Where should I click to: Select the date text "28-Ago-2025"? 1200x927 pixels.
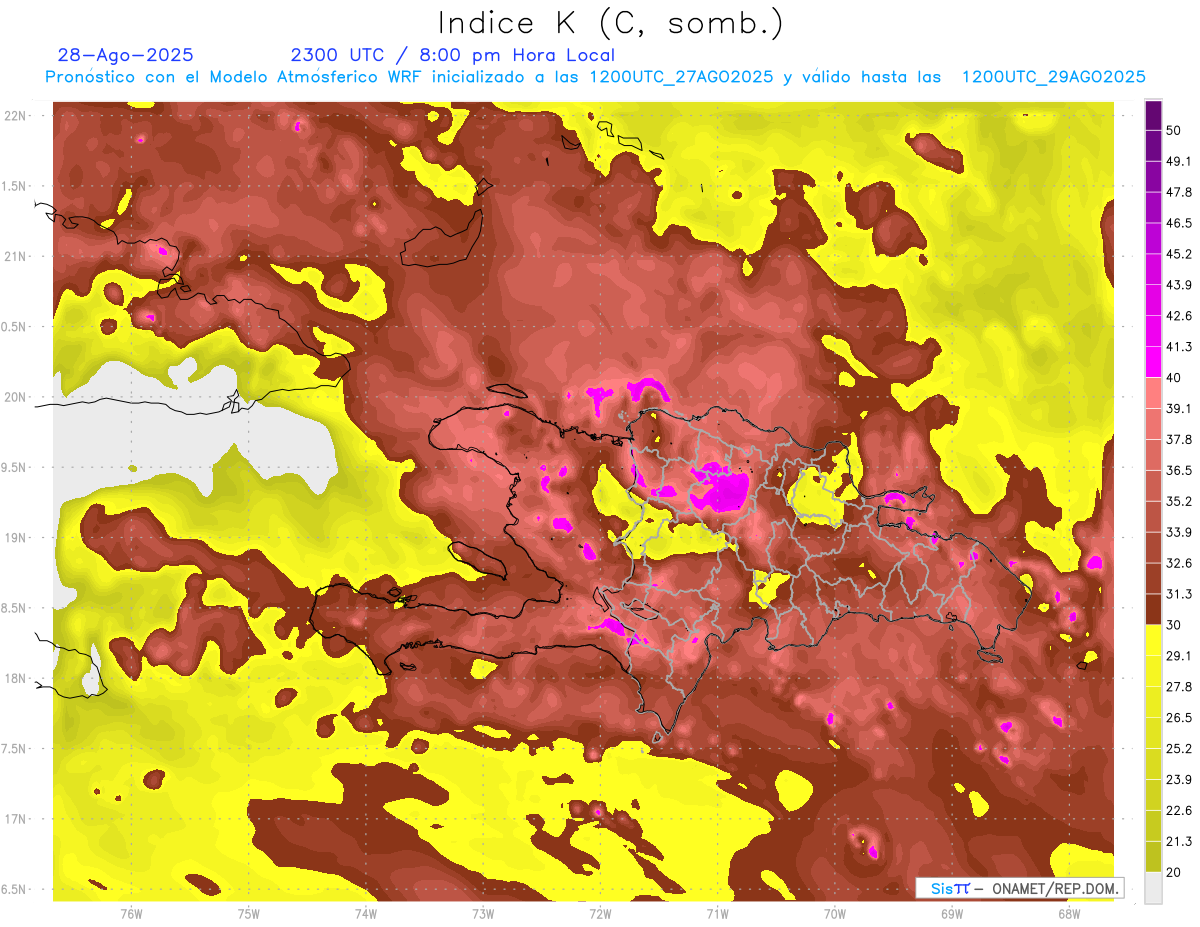click(x=125, y=55)
